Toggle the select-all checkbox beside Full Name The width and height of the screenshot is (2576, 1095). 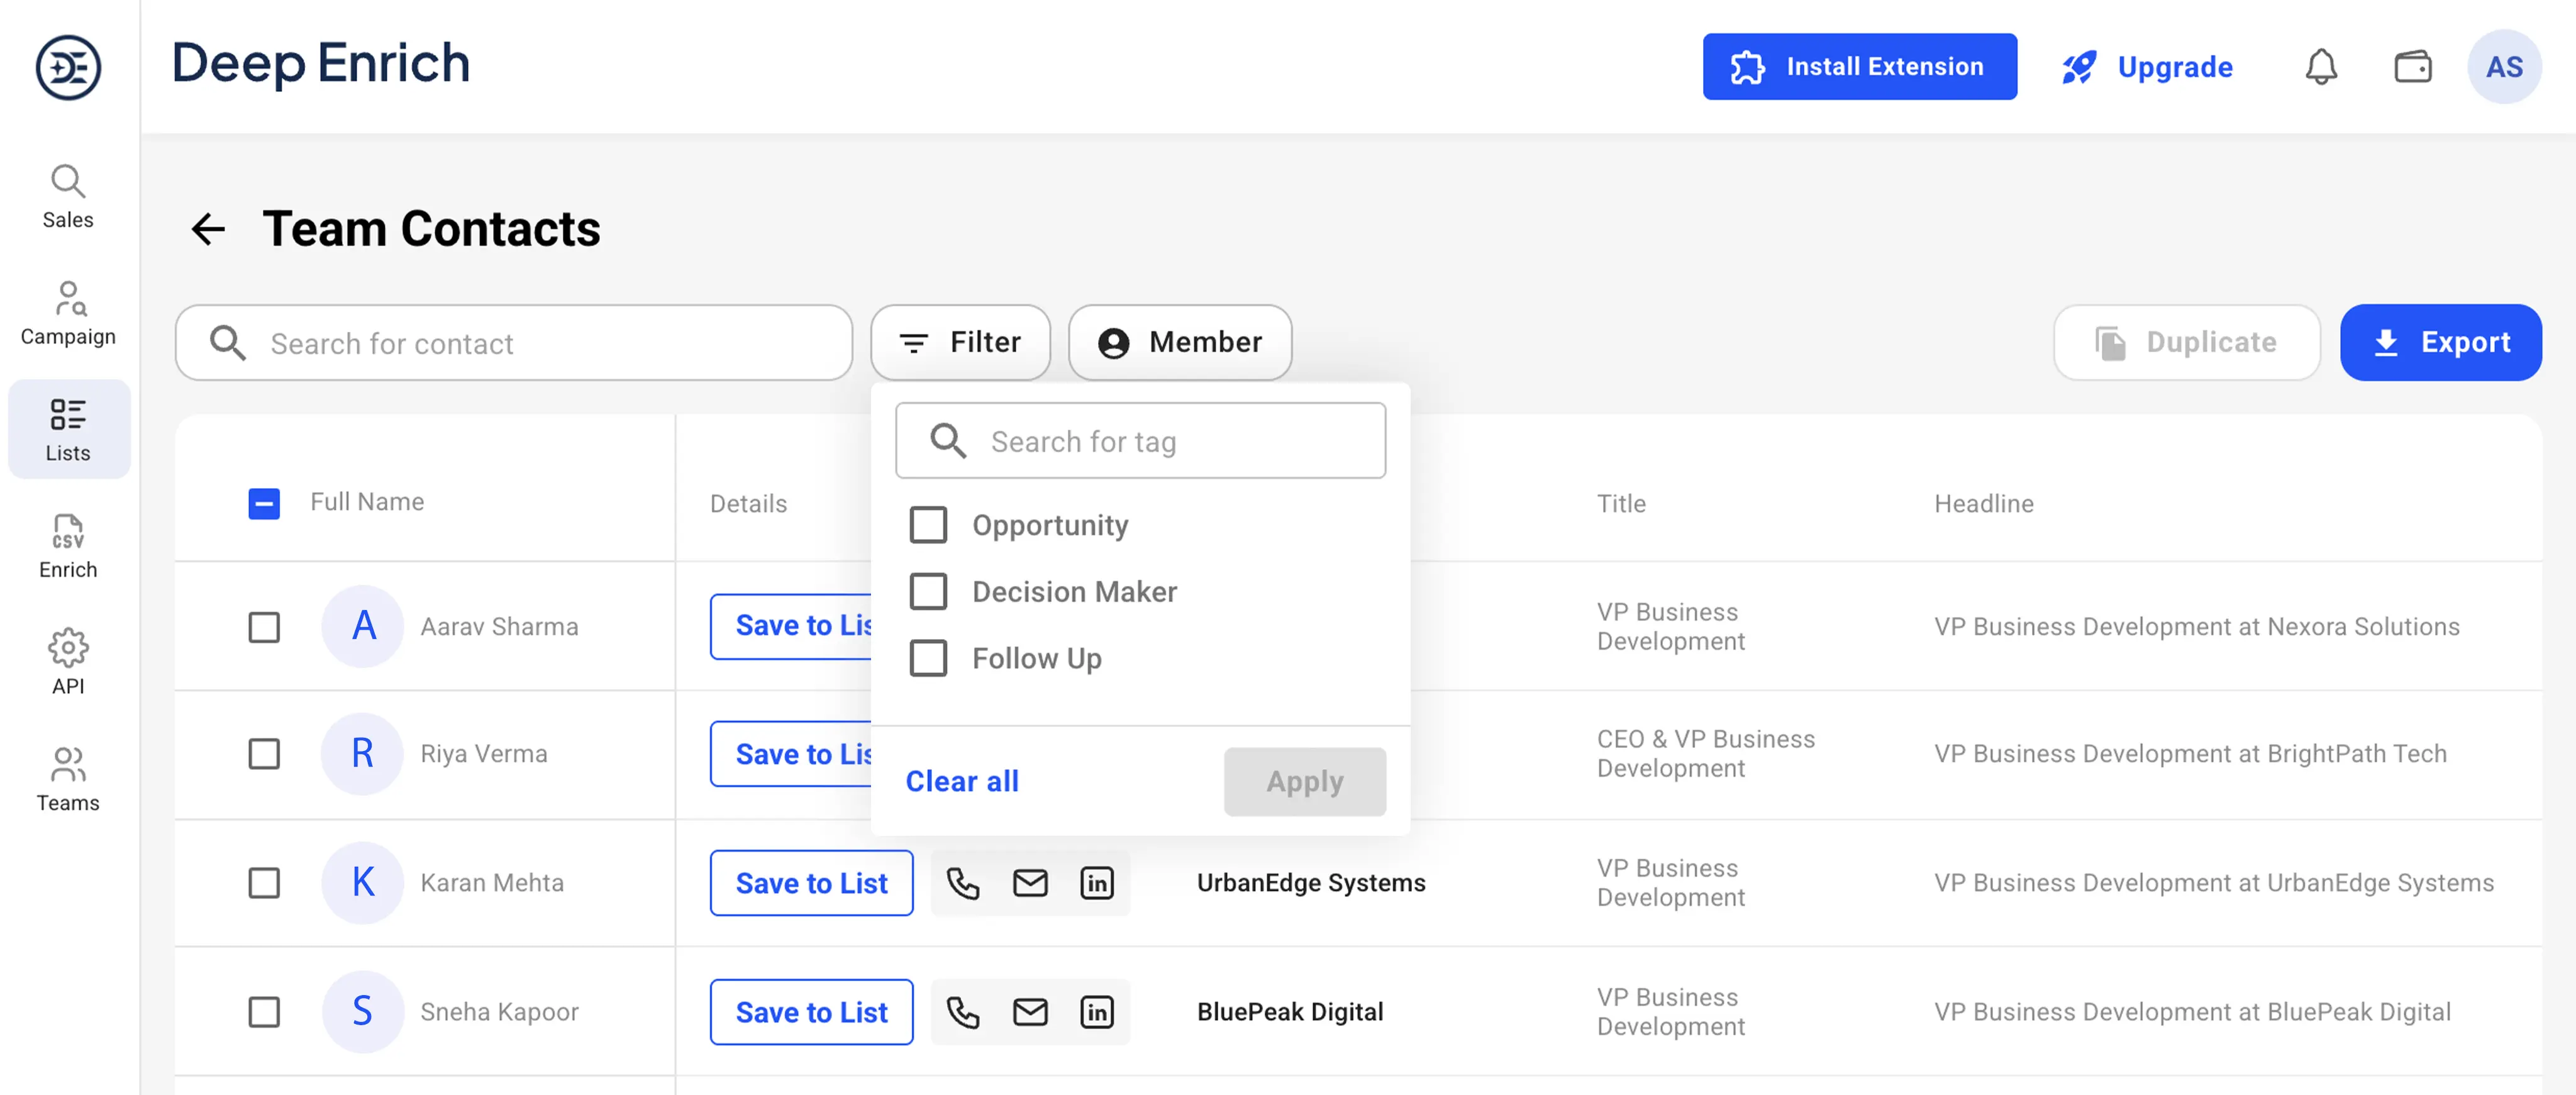[264, 503]
